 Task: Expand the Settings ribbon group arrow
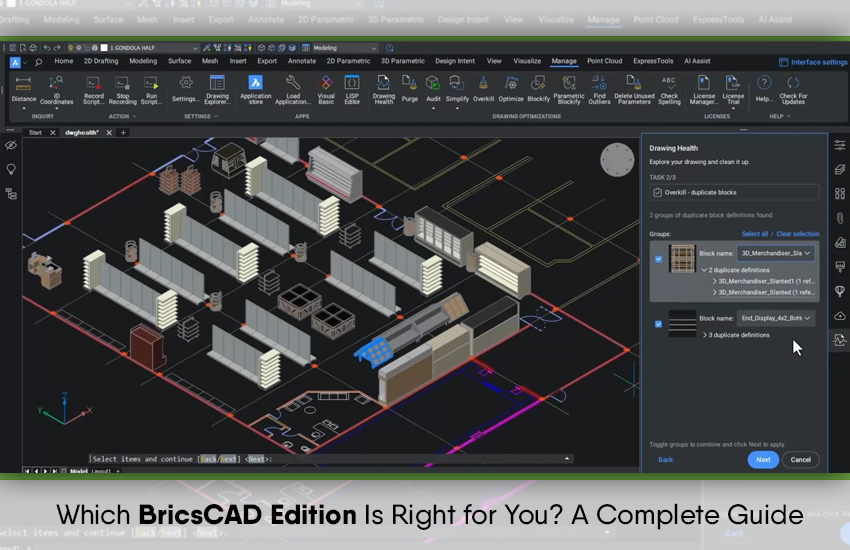(x=216, y=116)
